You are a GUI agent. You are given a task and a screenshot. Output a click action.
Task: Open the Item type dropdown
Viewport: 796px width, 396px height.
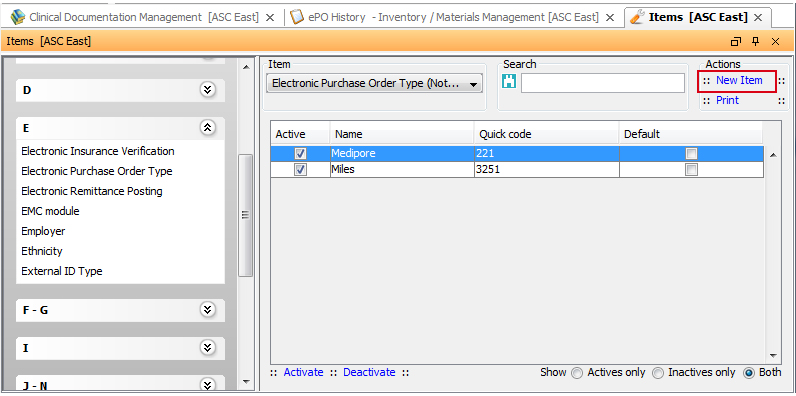375,84
